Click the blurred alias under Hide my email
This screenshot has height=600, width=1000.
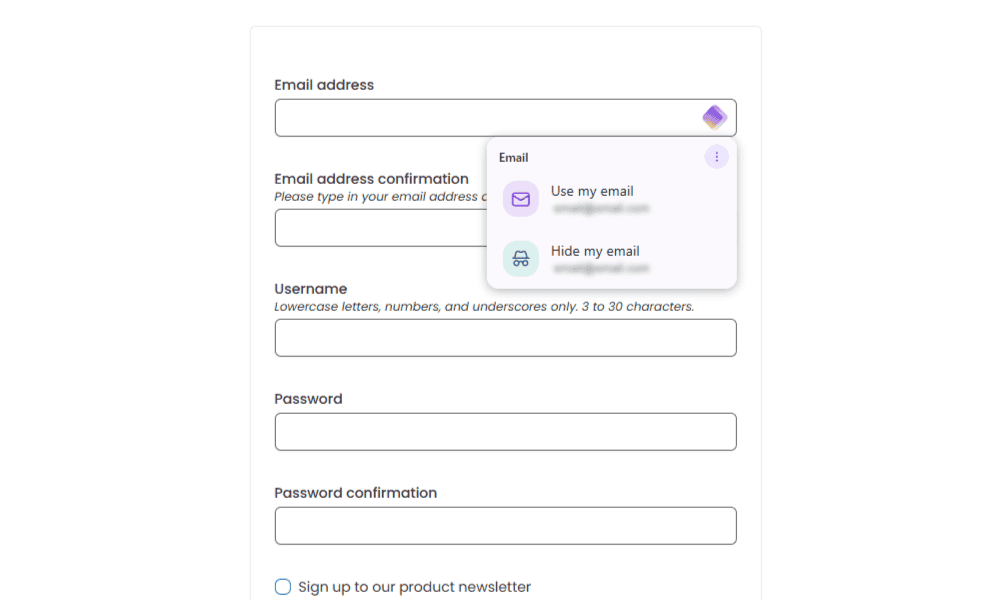601,269
